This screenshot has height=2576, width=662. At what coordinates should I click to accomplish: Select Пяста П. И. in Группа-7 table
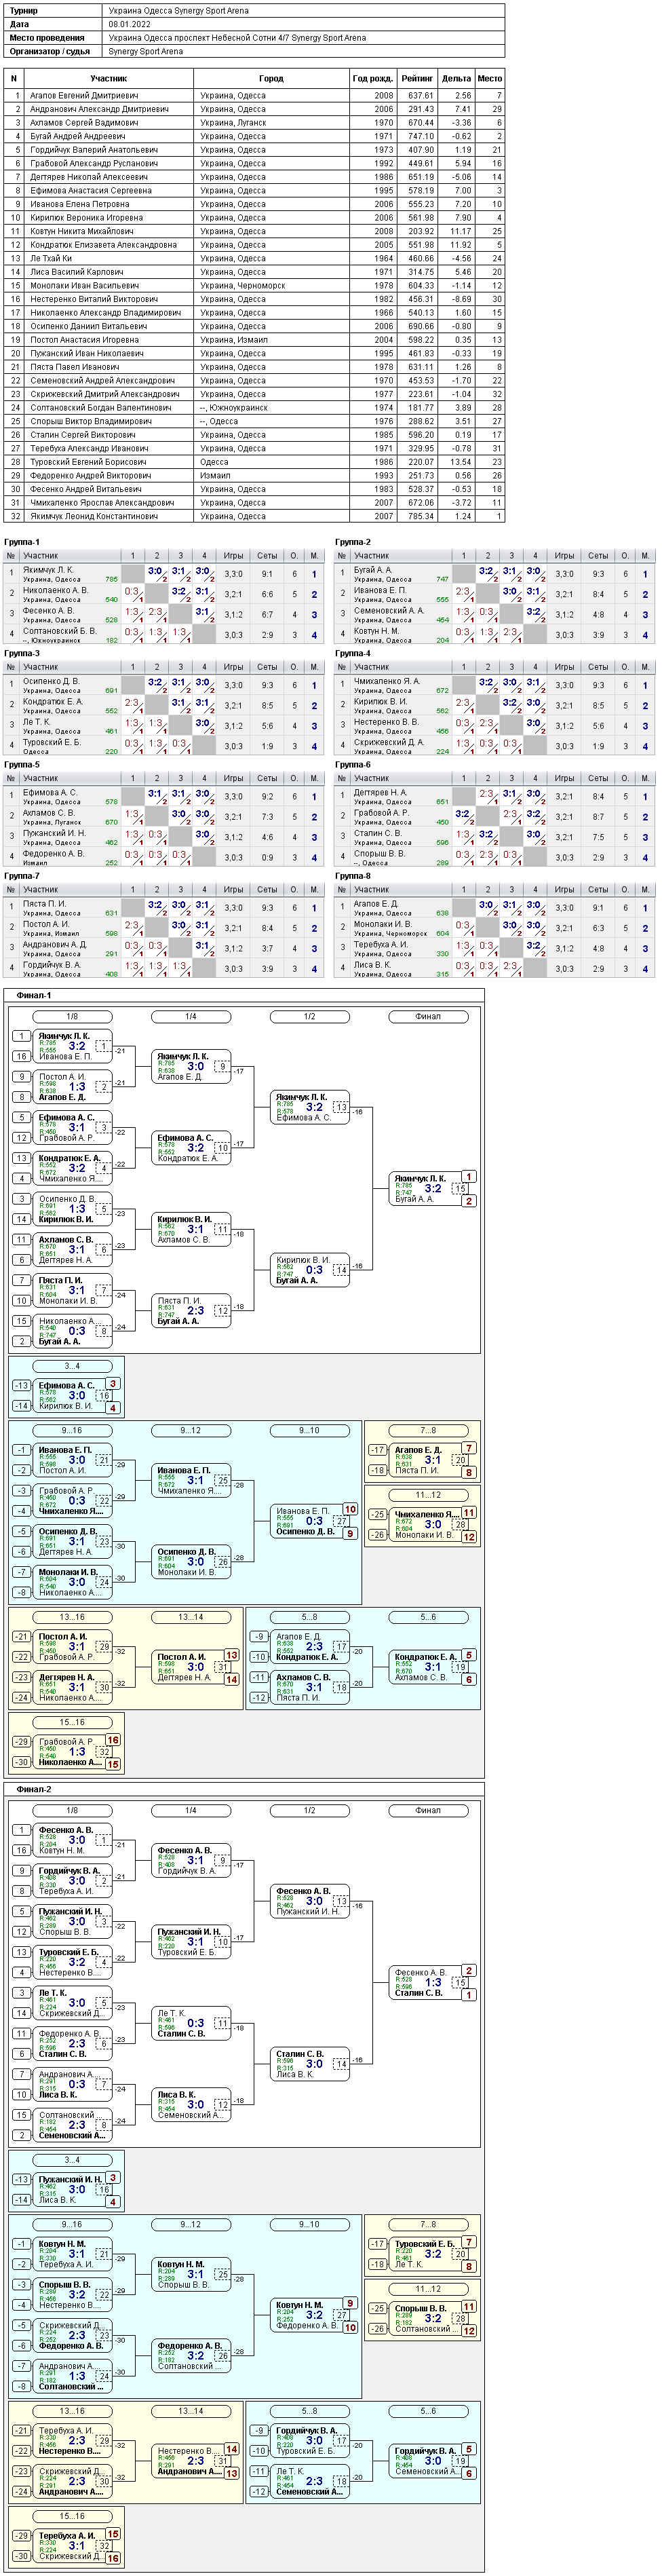[x=45, y=904]
